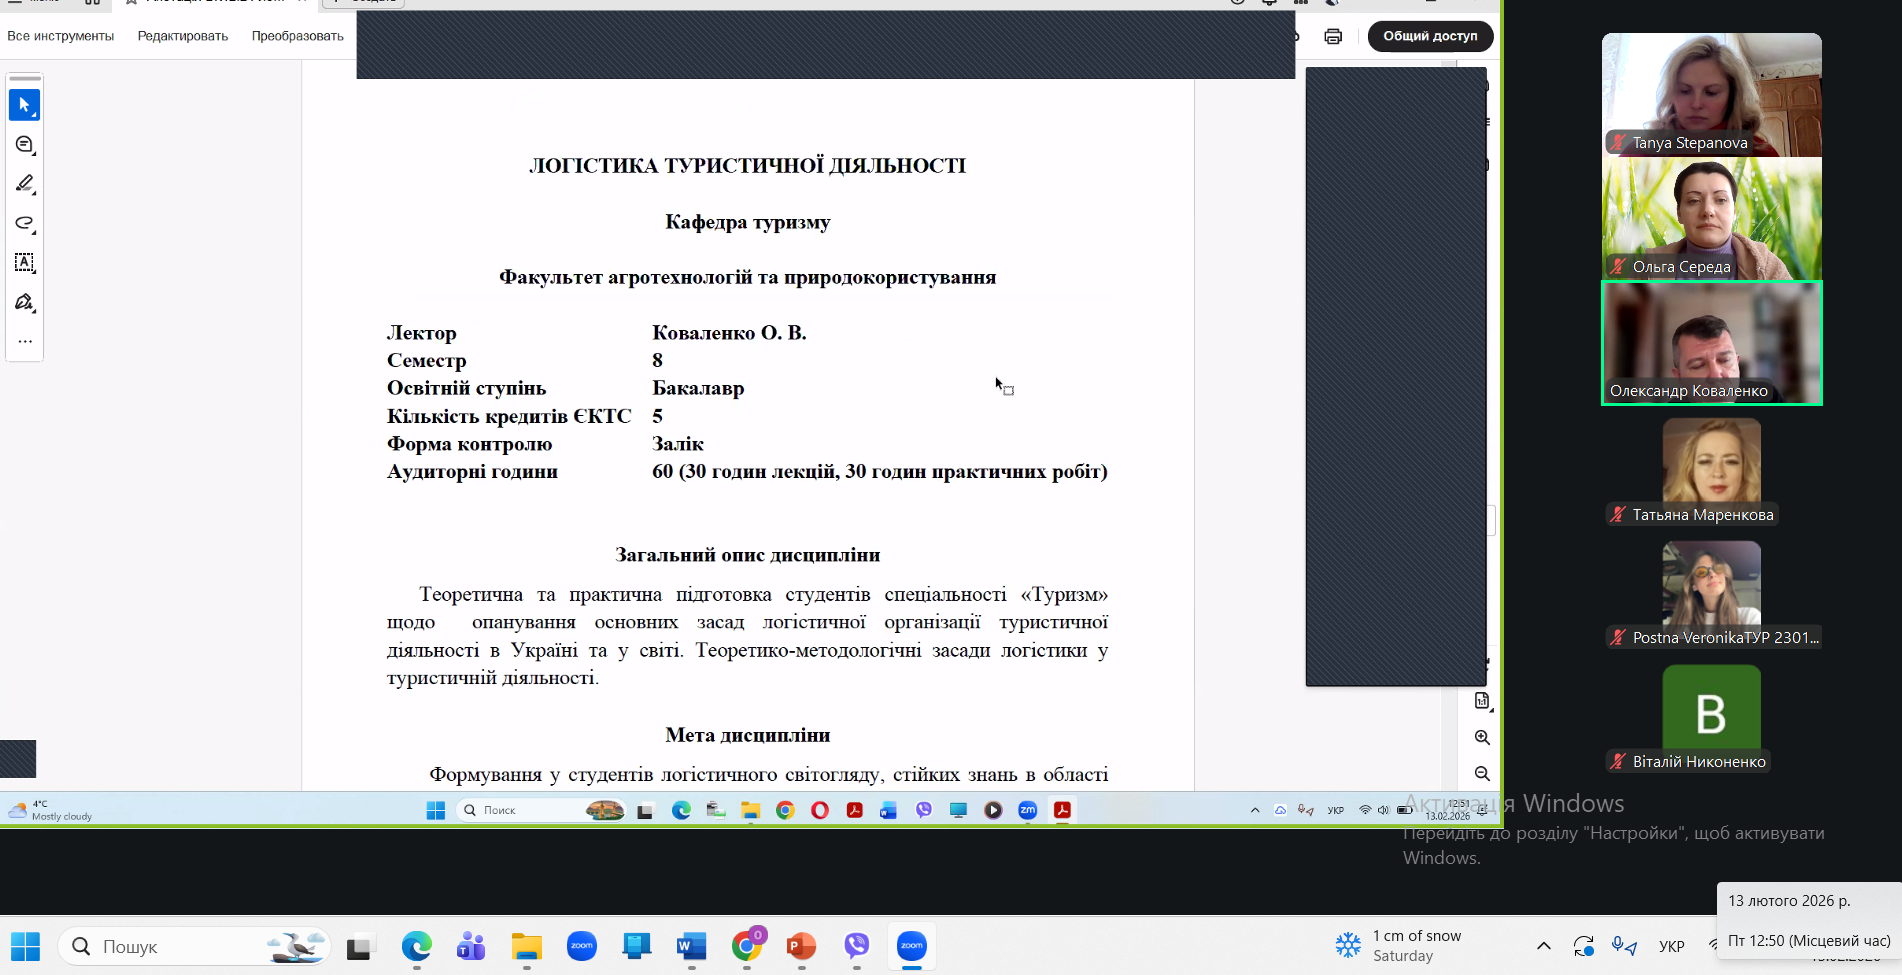Open the add comment tool
The height and width of the screenshot is (975, 1902).
click(24, 145)
